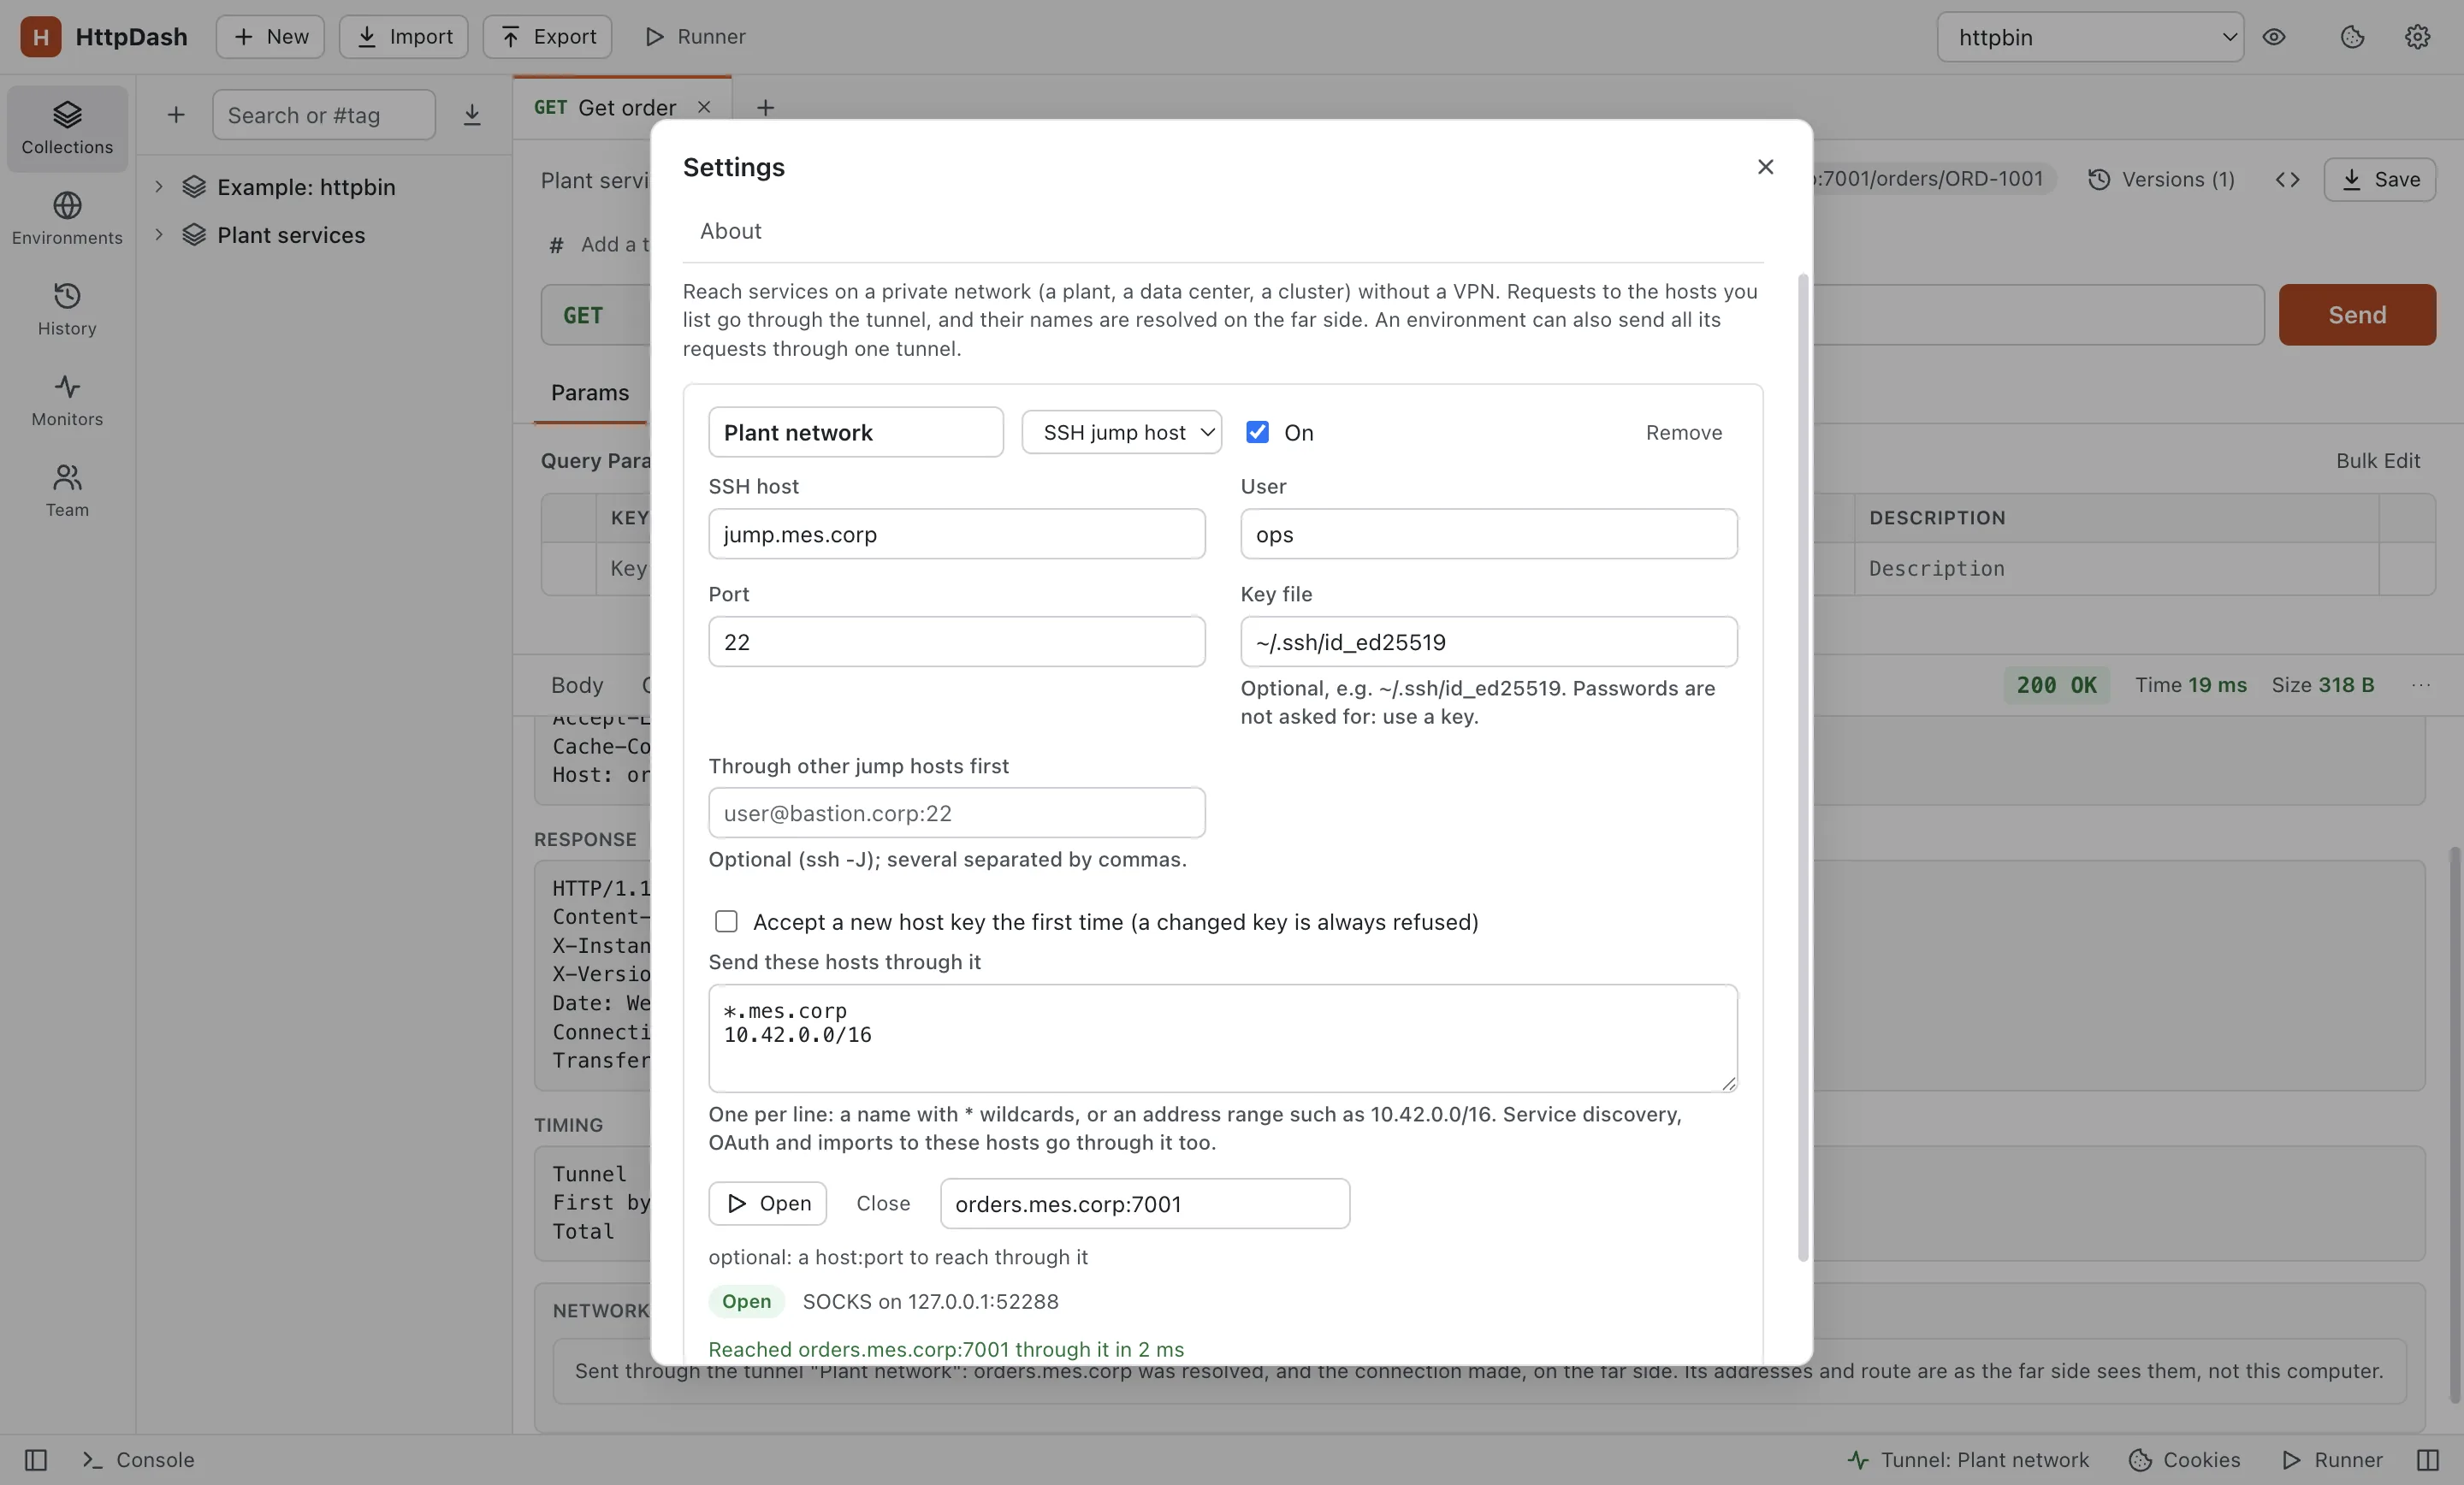Close the Settings dialog
2464x1485 pixels.
pos(1765,167)
